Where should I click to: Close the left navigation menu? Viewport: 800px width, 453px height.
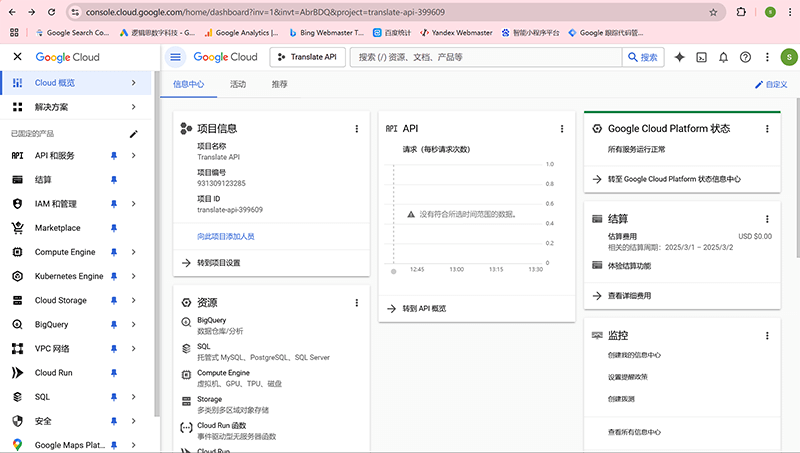(x=17, y=57)
